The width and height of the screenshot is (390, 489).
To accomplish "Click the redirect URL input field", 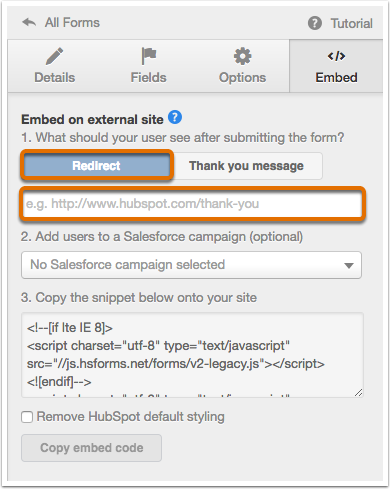I will tap(192, 204).
